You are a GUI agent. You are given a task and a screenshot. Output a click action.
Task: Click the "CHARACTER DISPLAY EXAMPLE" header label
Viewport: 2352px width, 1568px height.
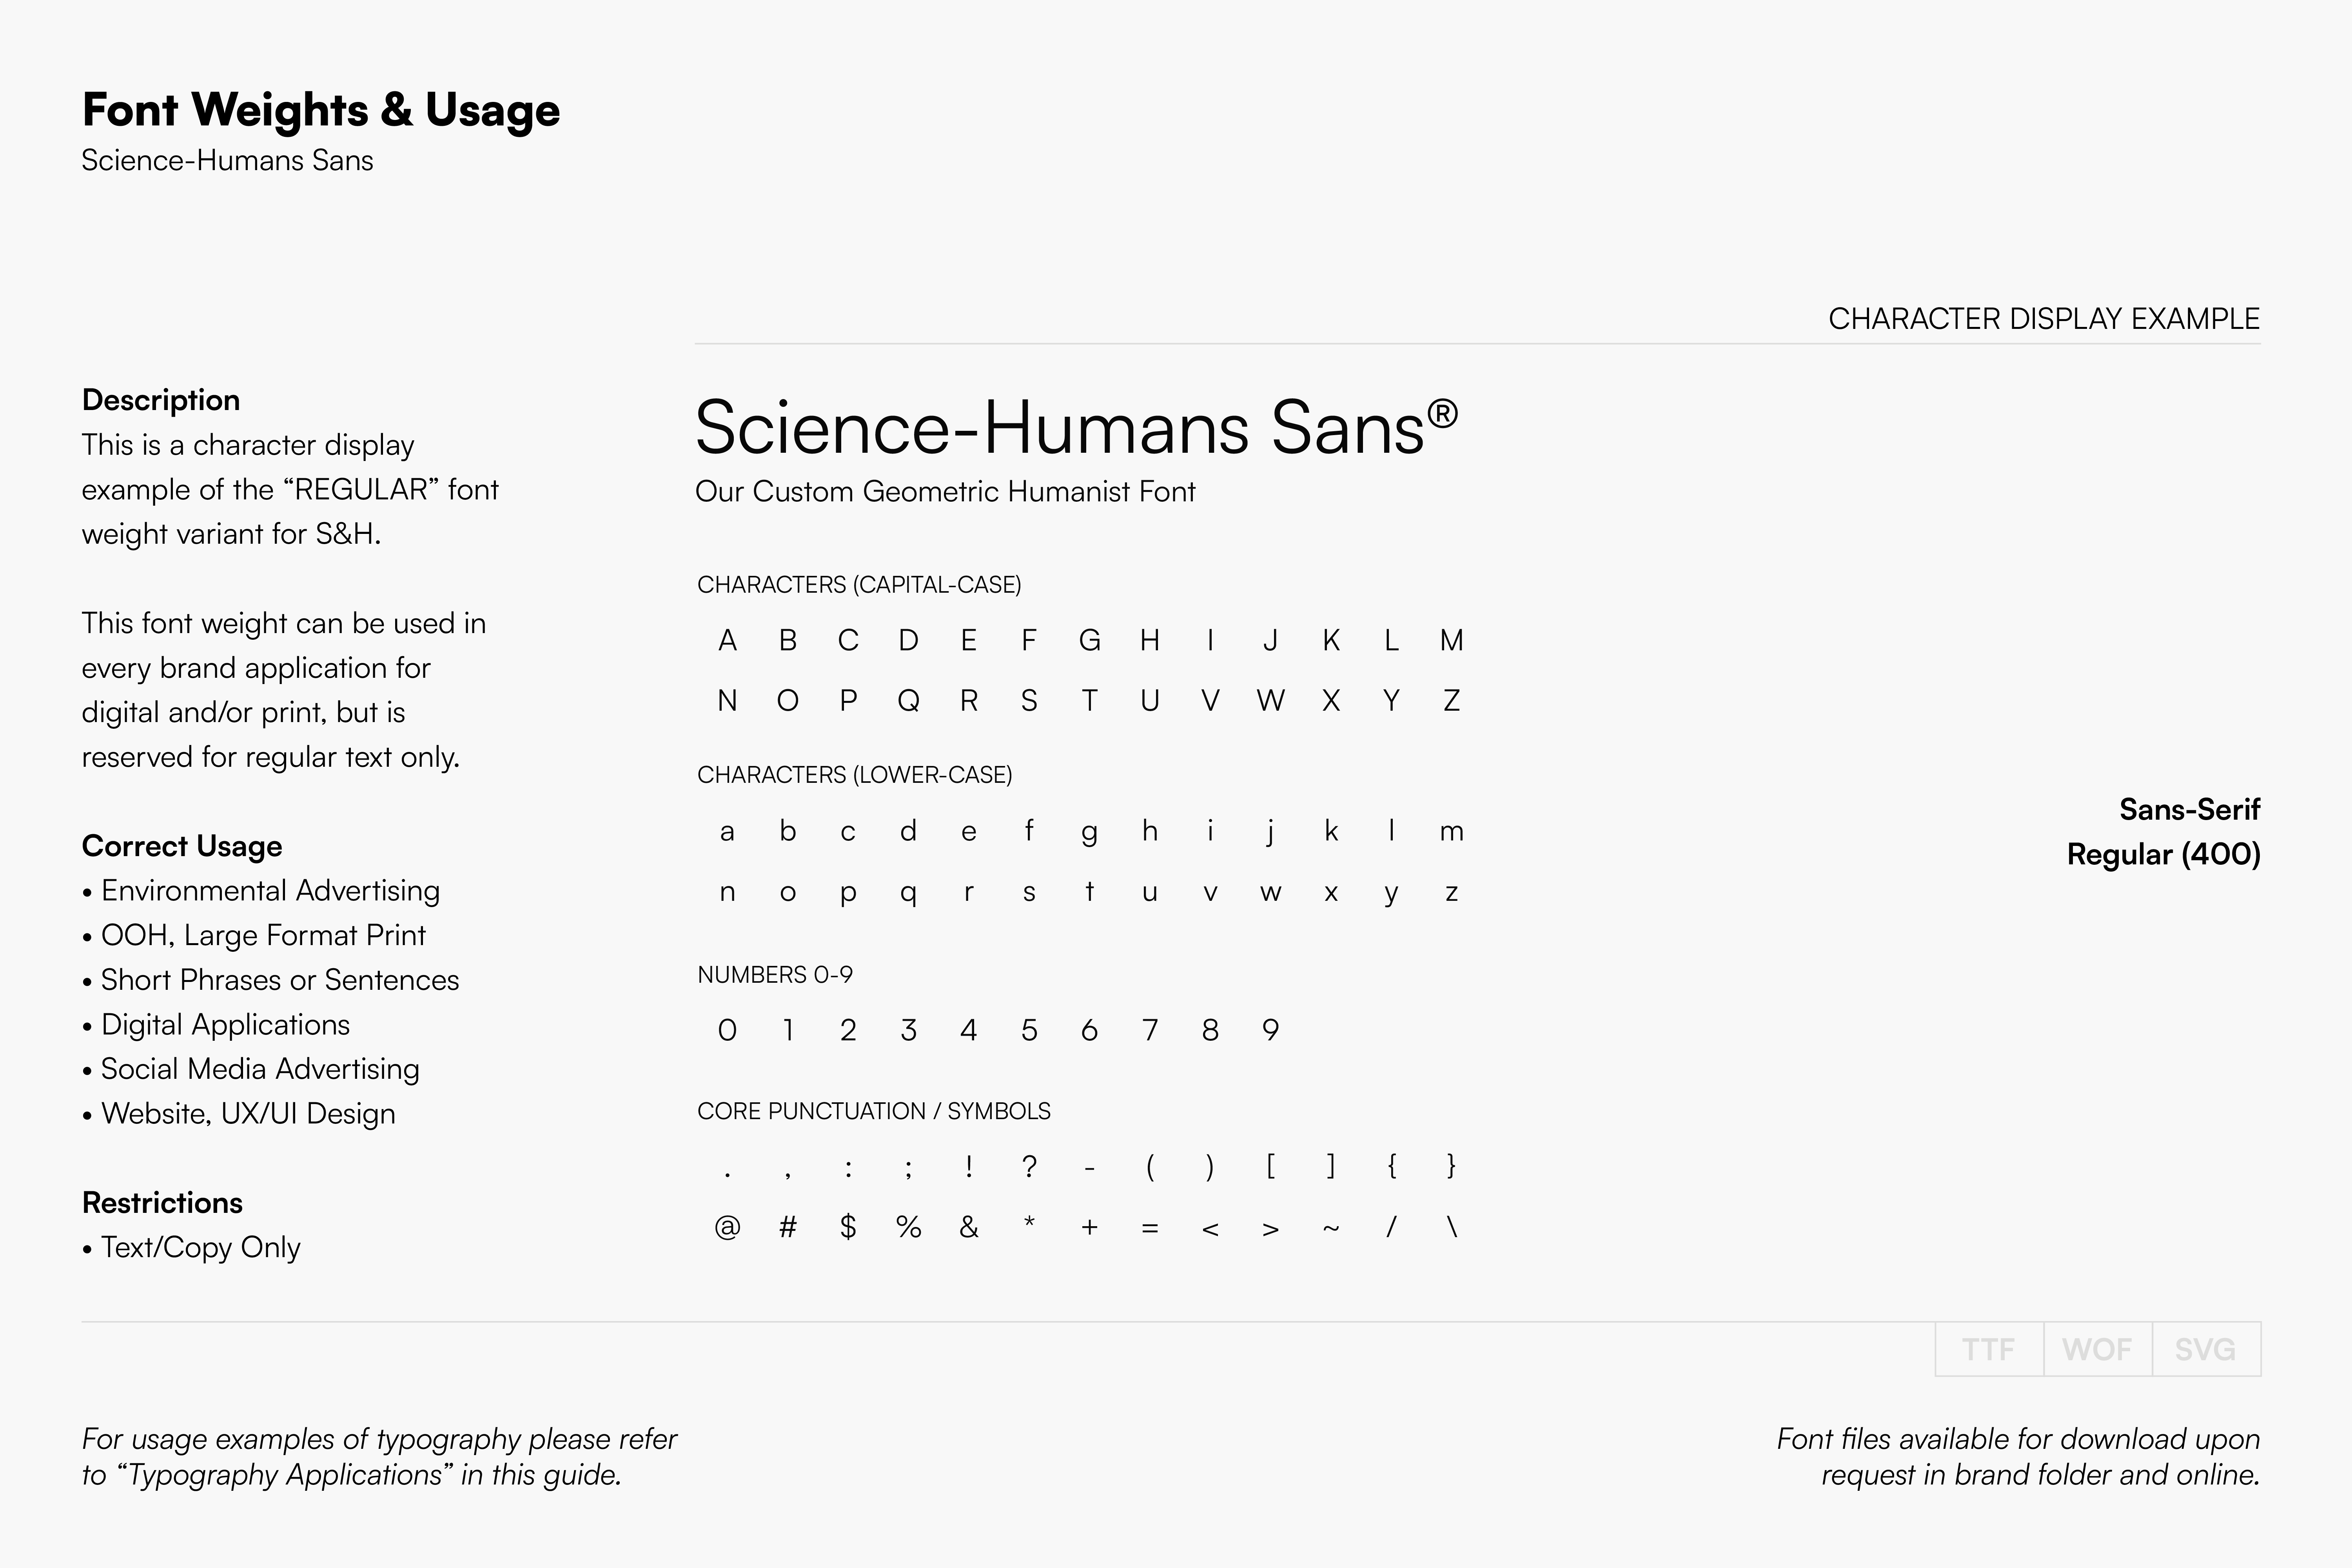coord(2044,319)
